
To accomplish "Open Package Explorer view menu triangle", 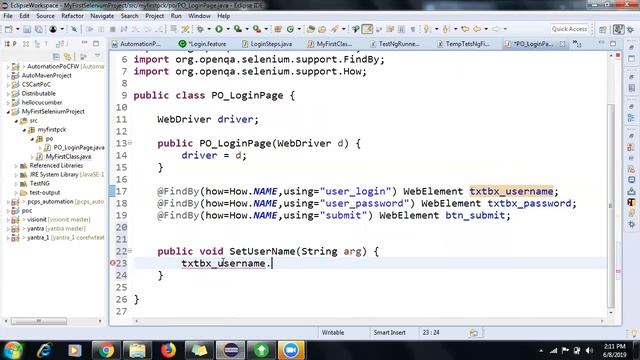I will click(x=97, y=56).
